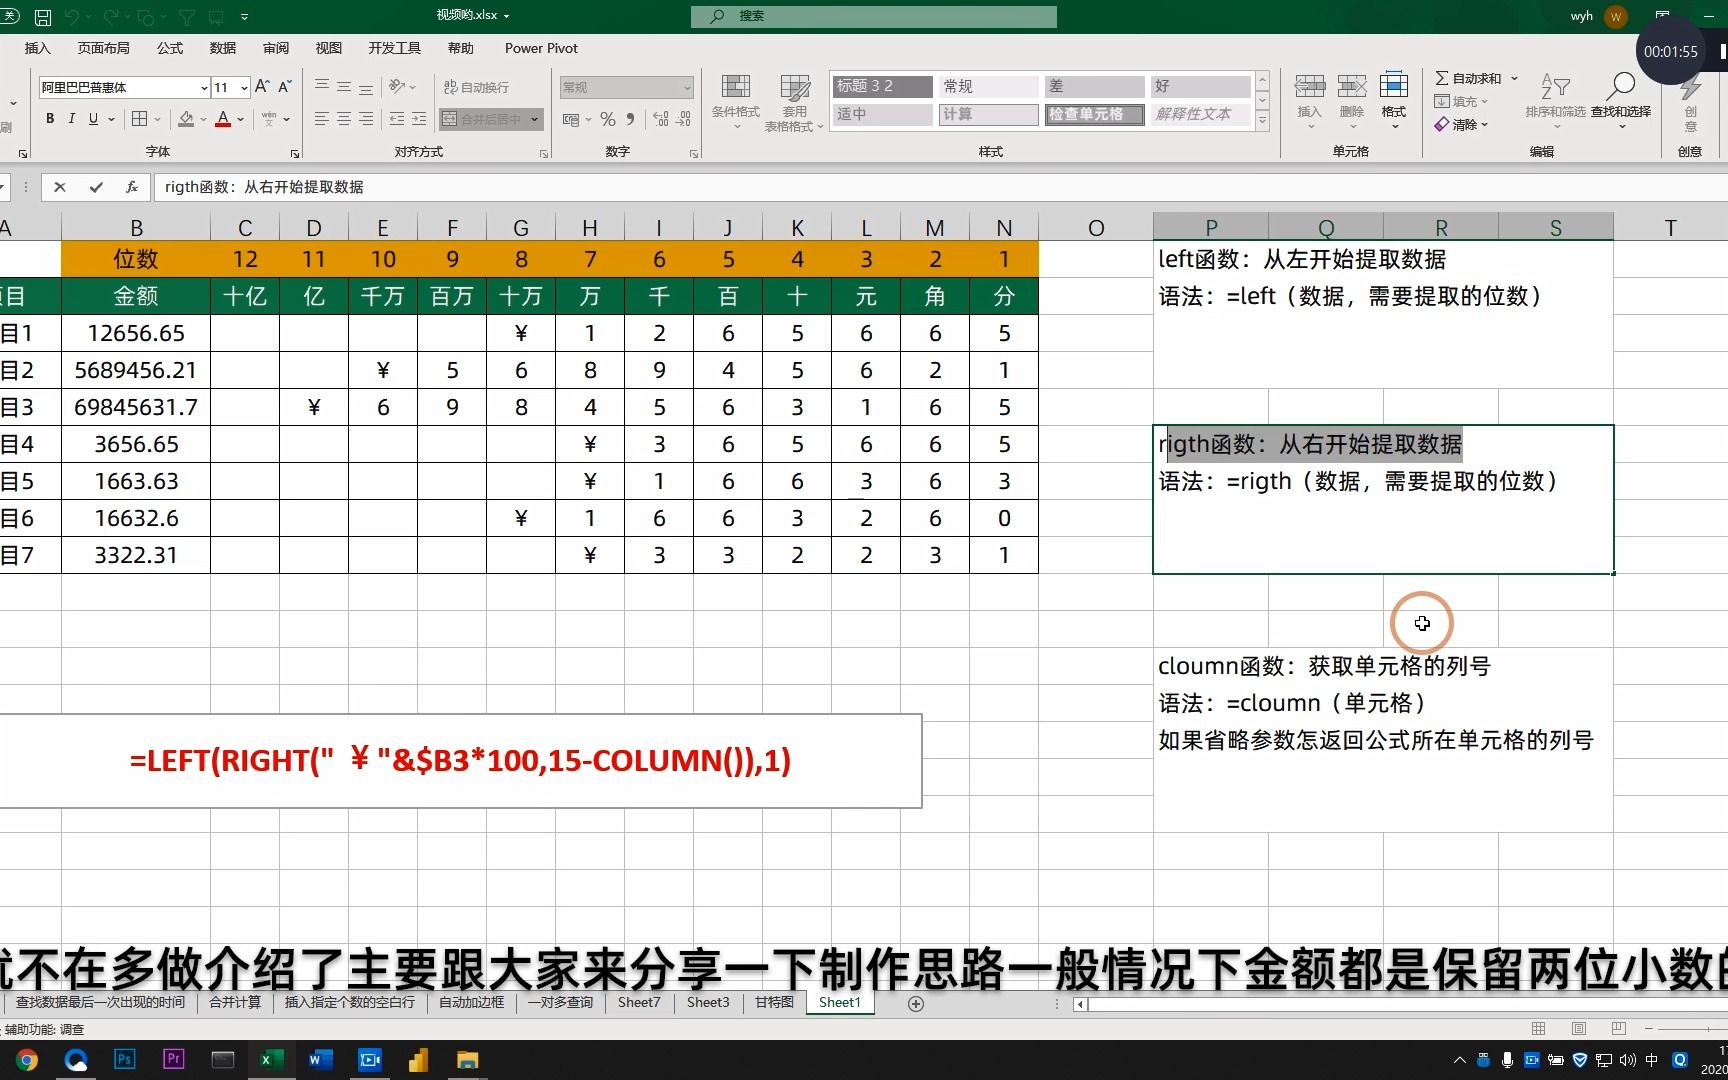1728x1080 pixels.
Task: Toggle underline formatting
Action: (x=93, y=119)
